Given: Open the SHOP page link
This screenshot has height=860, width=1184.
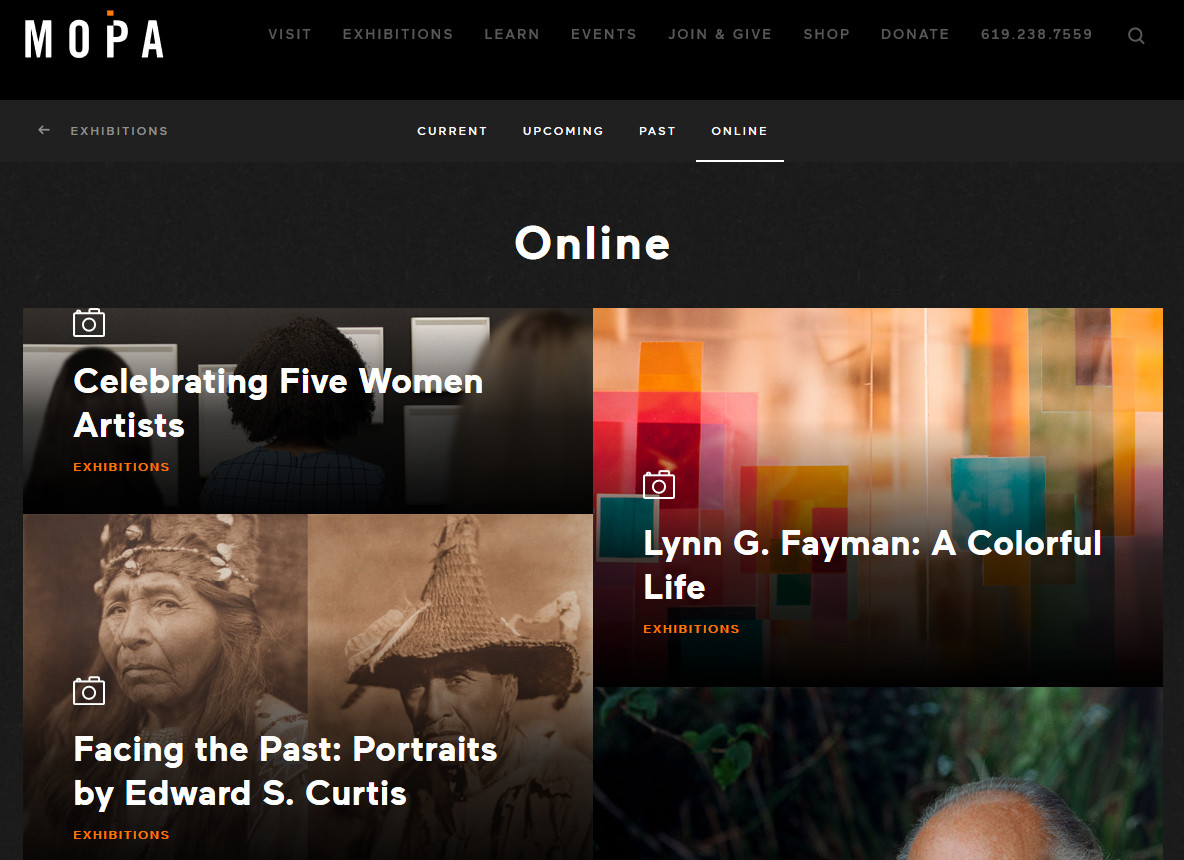Looking at the screenshot, I should [826, 34].
